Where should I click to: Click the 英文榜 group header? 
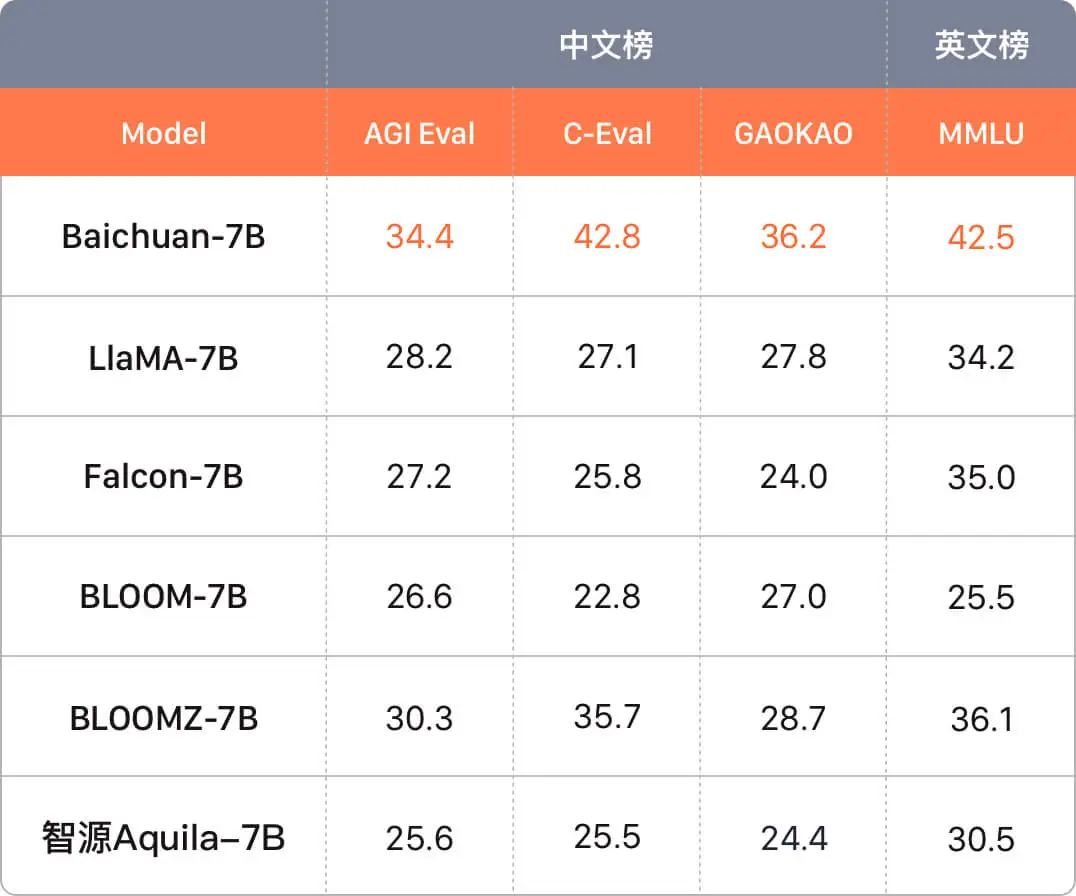(x=981, y=45)
